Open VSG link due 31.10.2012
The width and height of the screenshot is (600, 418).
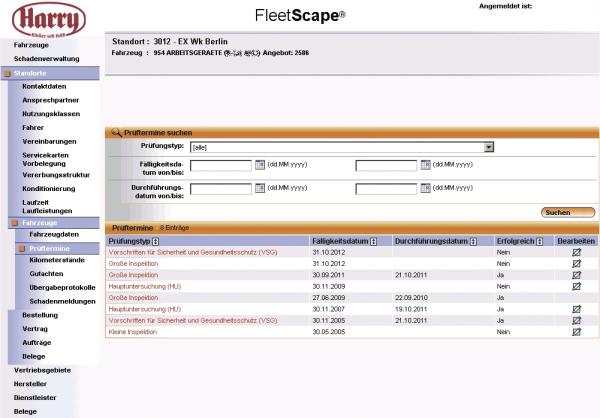click(193, 253)
